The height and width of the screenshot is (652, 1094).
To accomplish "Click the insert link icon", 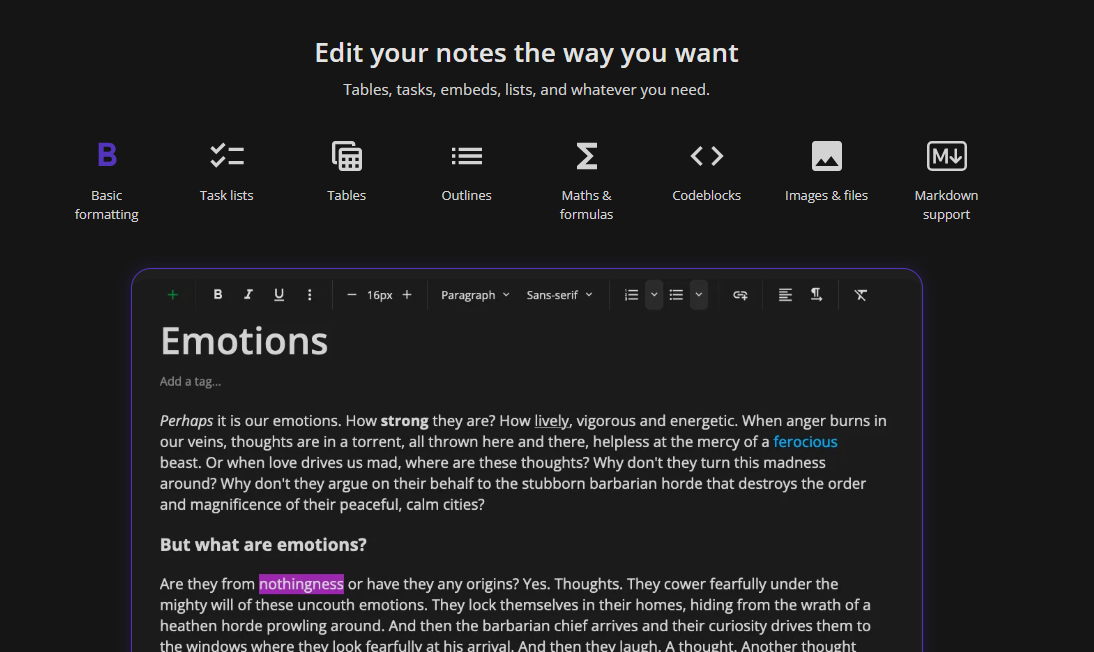I will (x=740, y=295).
